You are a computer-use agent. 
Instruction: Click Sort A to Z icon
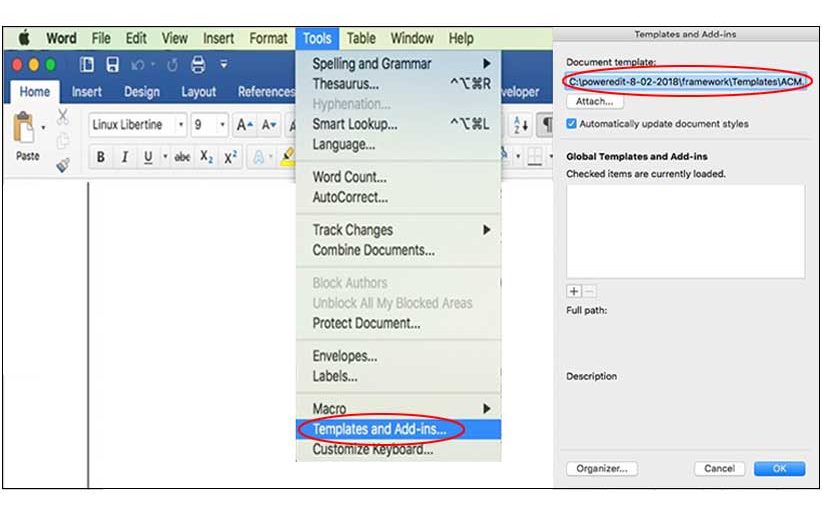pyautogui.click(x=521, y=125)
